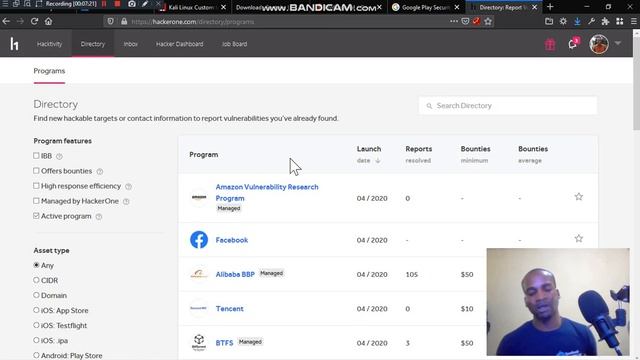The image size is (640, 360).
Task: Open the notifications bell icon
Action: pos(572,44)
